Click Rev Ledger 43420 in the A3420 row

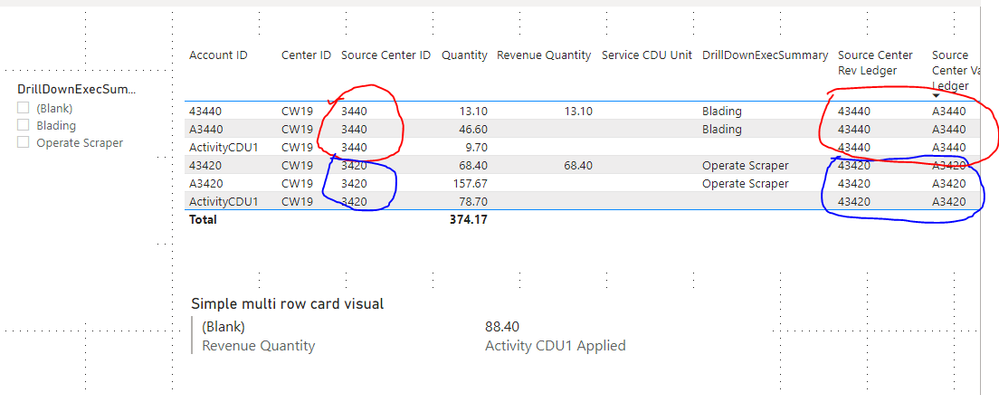click(x=854, y=183)
